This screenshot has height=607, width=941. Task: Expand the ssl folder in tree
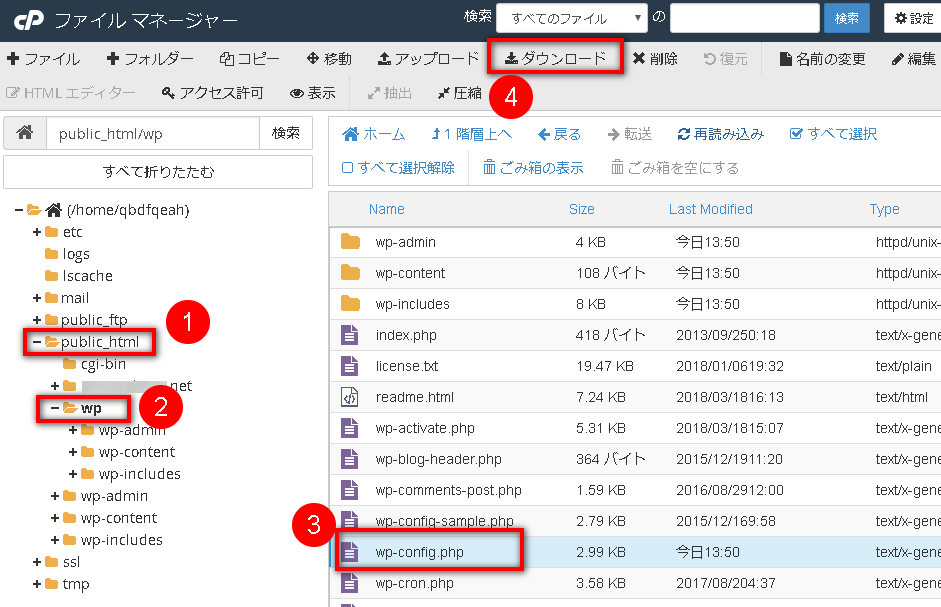coord(37,562)
